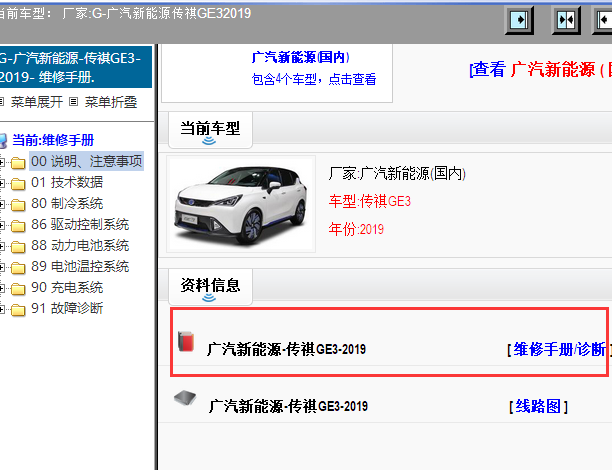Click the 当前:维修手册 tree root
612x470 pixels.
click(x=53, y=140)
